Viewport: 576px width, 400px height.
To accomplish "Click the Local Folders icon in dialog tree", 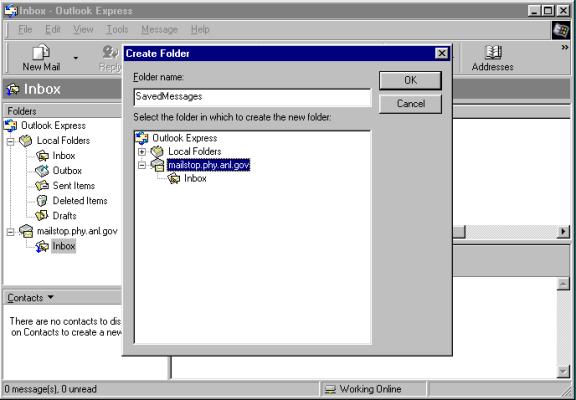I will pos(157,151).
